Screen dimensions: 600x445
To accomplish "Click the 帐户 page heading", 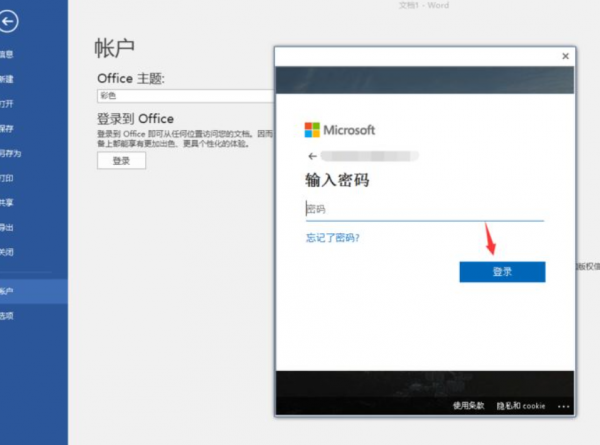I will tap(114, 49).
